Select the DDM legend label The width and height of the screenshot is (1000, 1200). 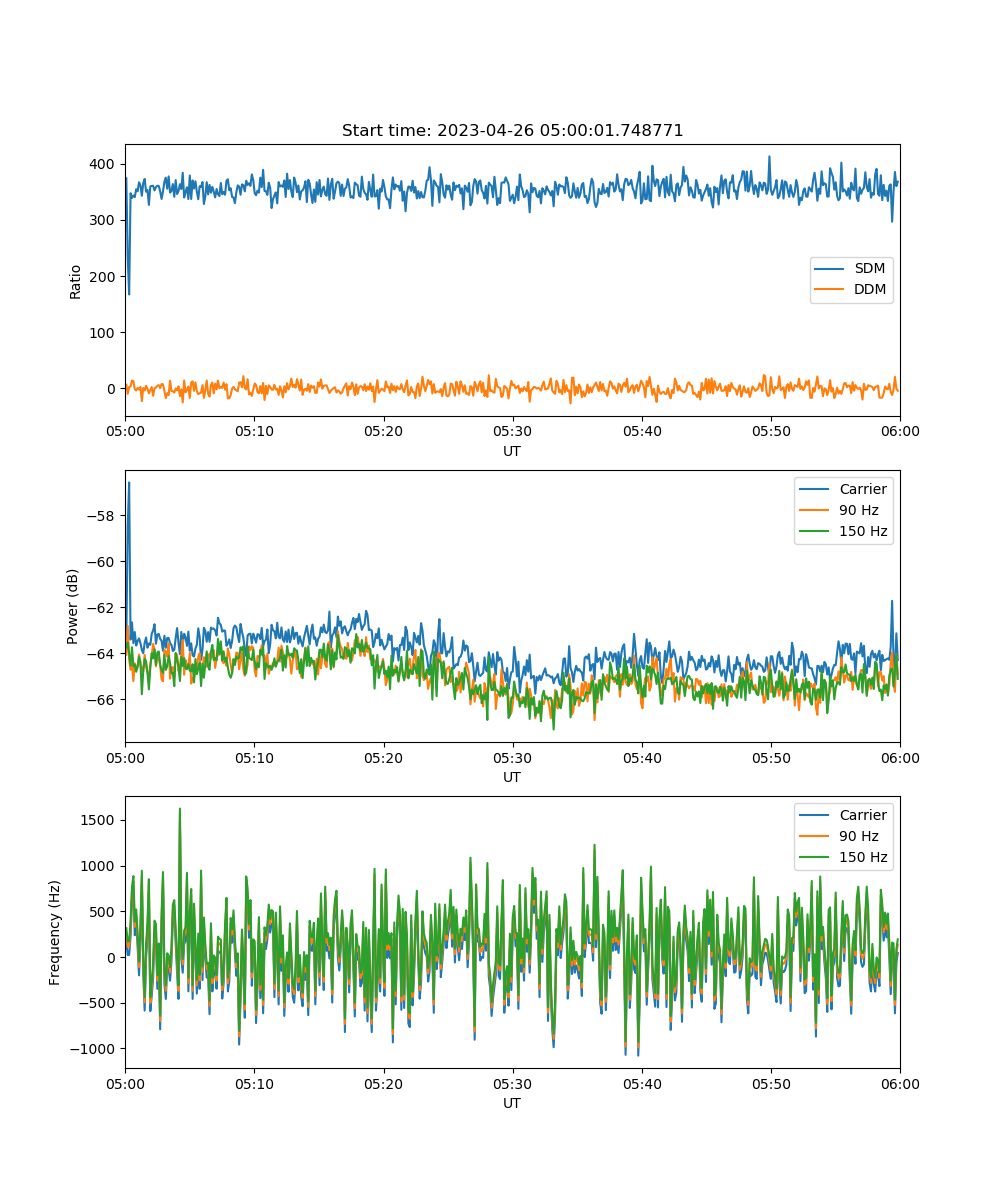tap(871, 290)
